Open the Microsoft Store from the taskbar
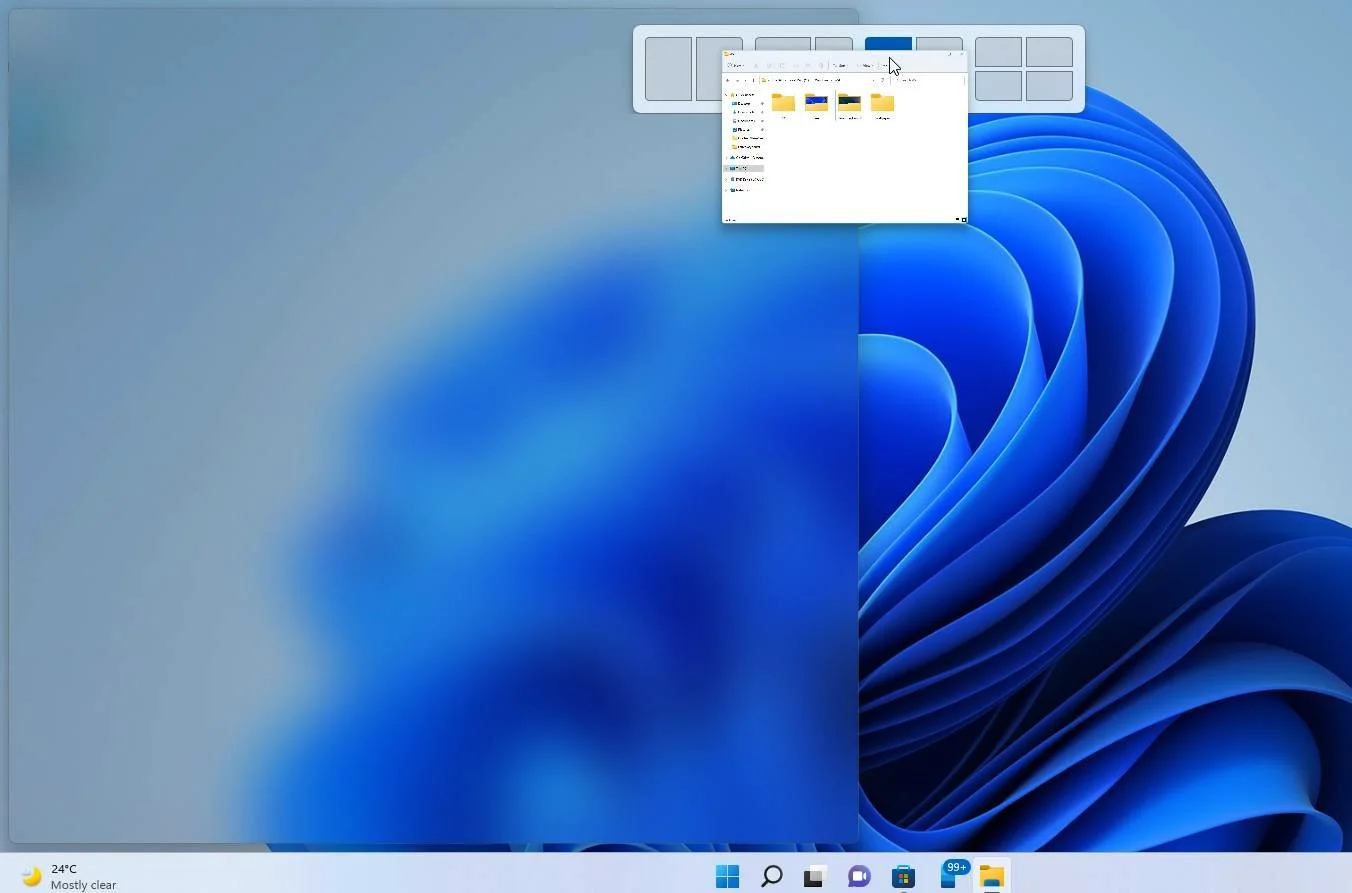This screenshot has width=1352, height=893. point(903,877)
